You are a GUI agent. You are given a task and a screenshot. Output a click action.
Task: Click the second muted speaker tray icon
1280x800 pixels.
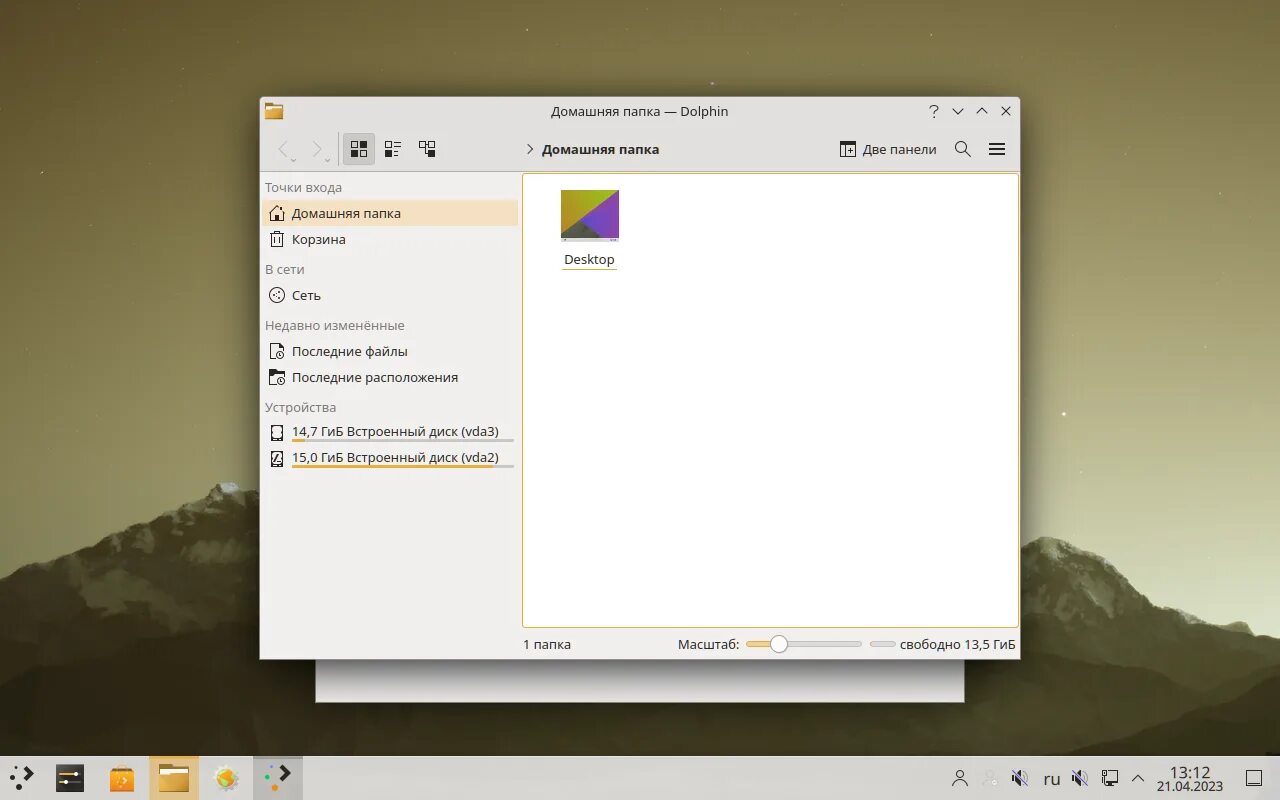1080,778
